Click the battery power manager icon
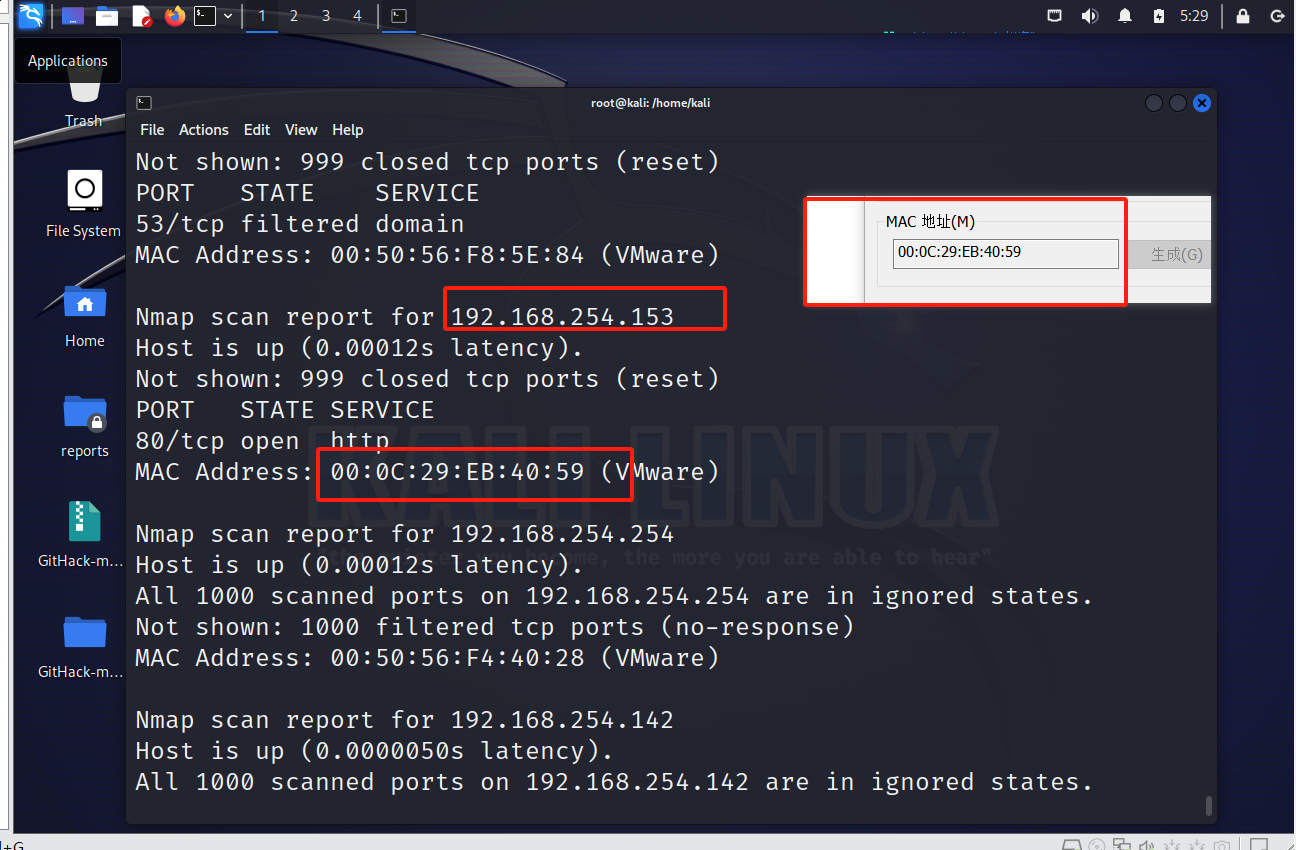The height and width of the screenshot is (850, 1296). 1159,16
